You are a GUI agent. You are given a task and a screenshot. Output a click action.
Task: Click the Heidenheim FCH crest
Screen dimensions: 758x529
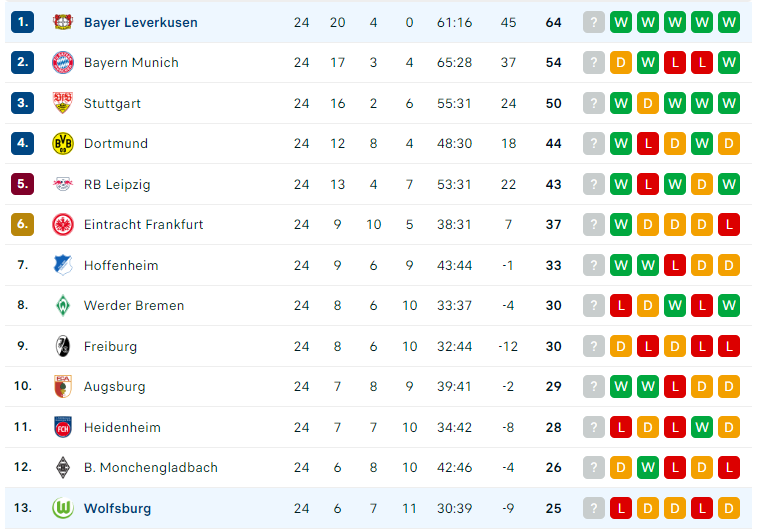tap(63, 427)
